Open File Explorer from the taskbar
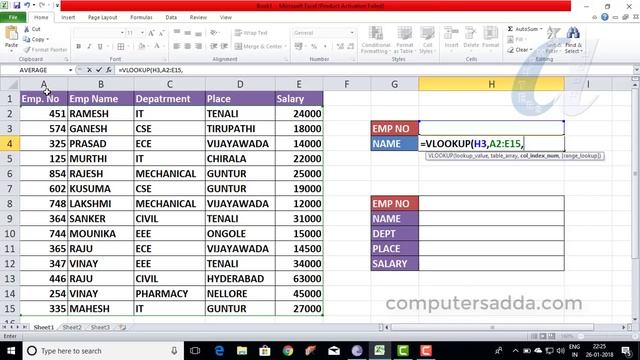This screenshot has width=640, height=360. (242, 351)
